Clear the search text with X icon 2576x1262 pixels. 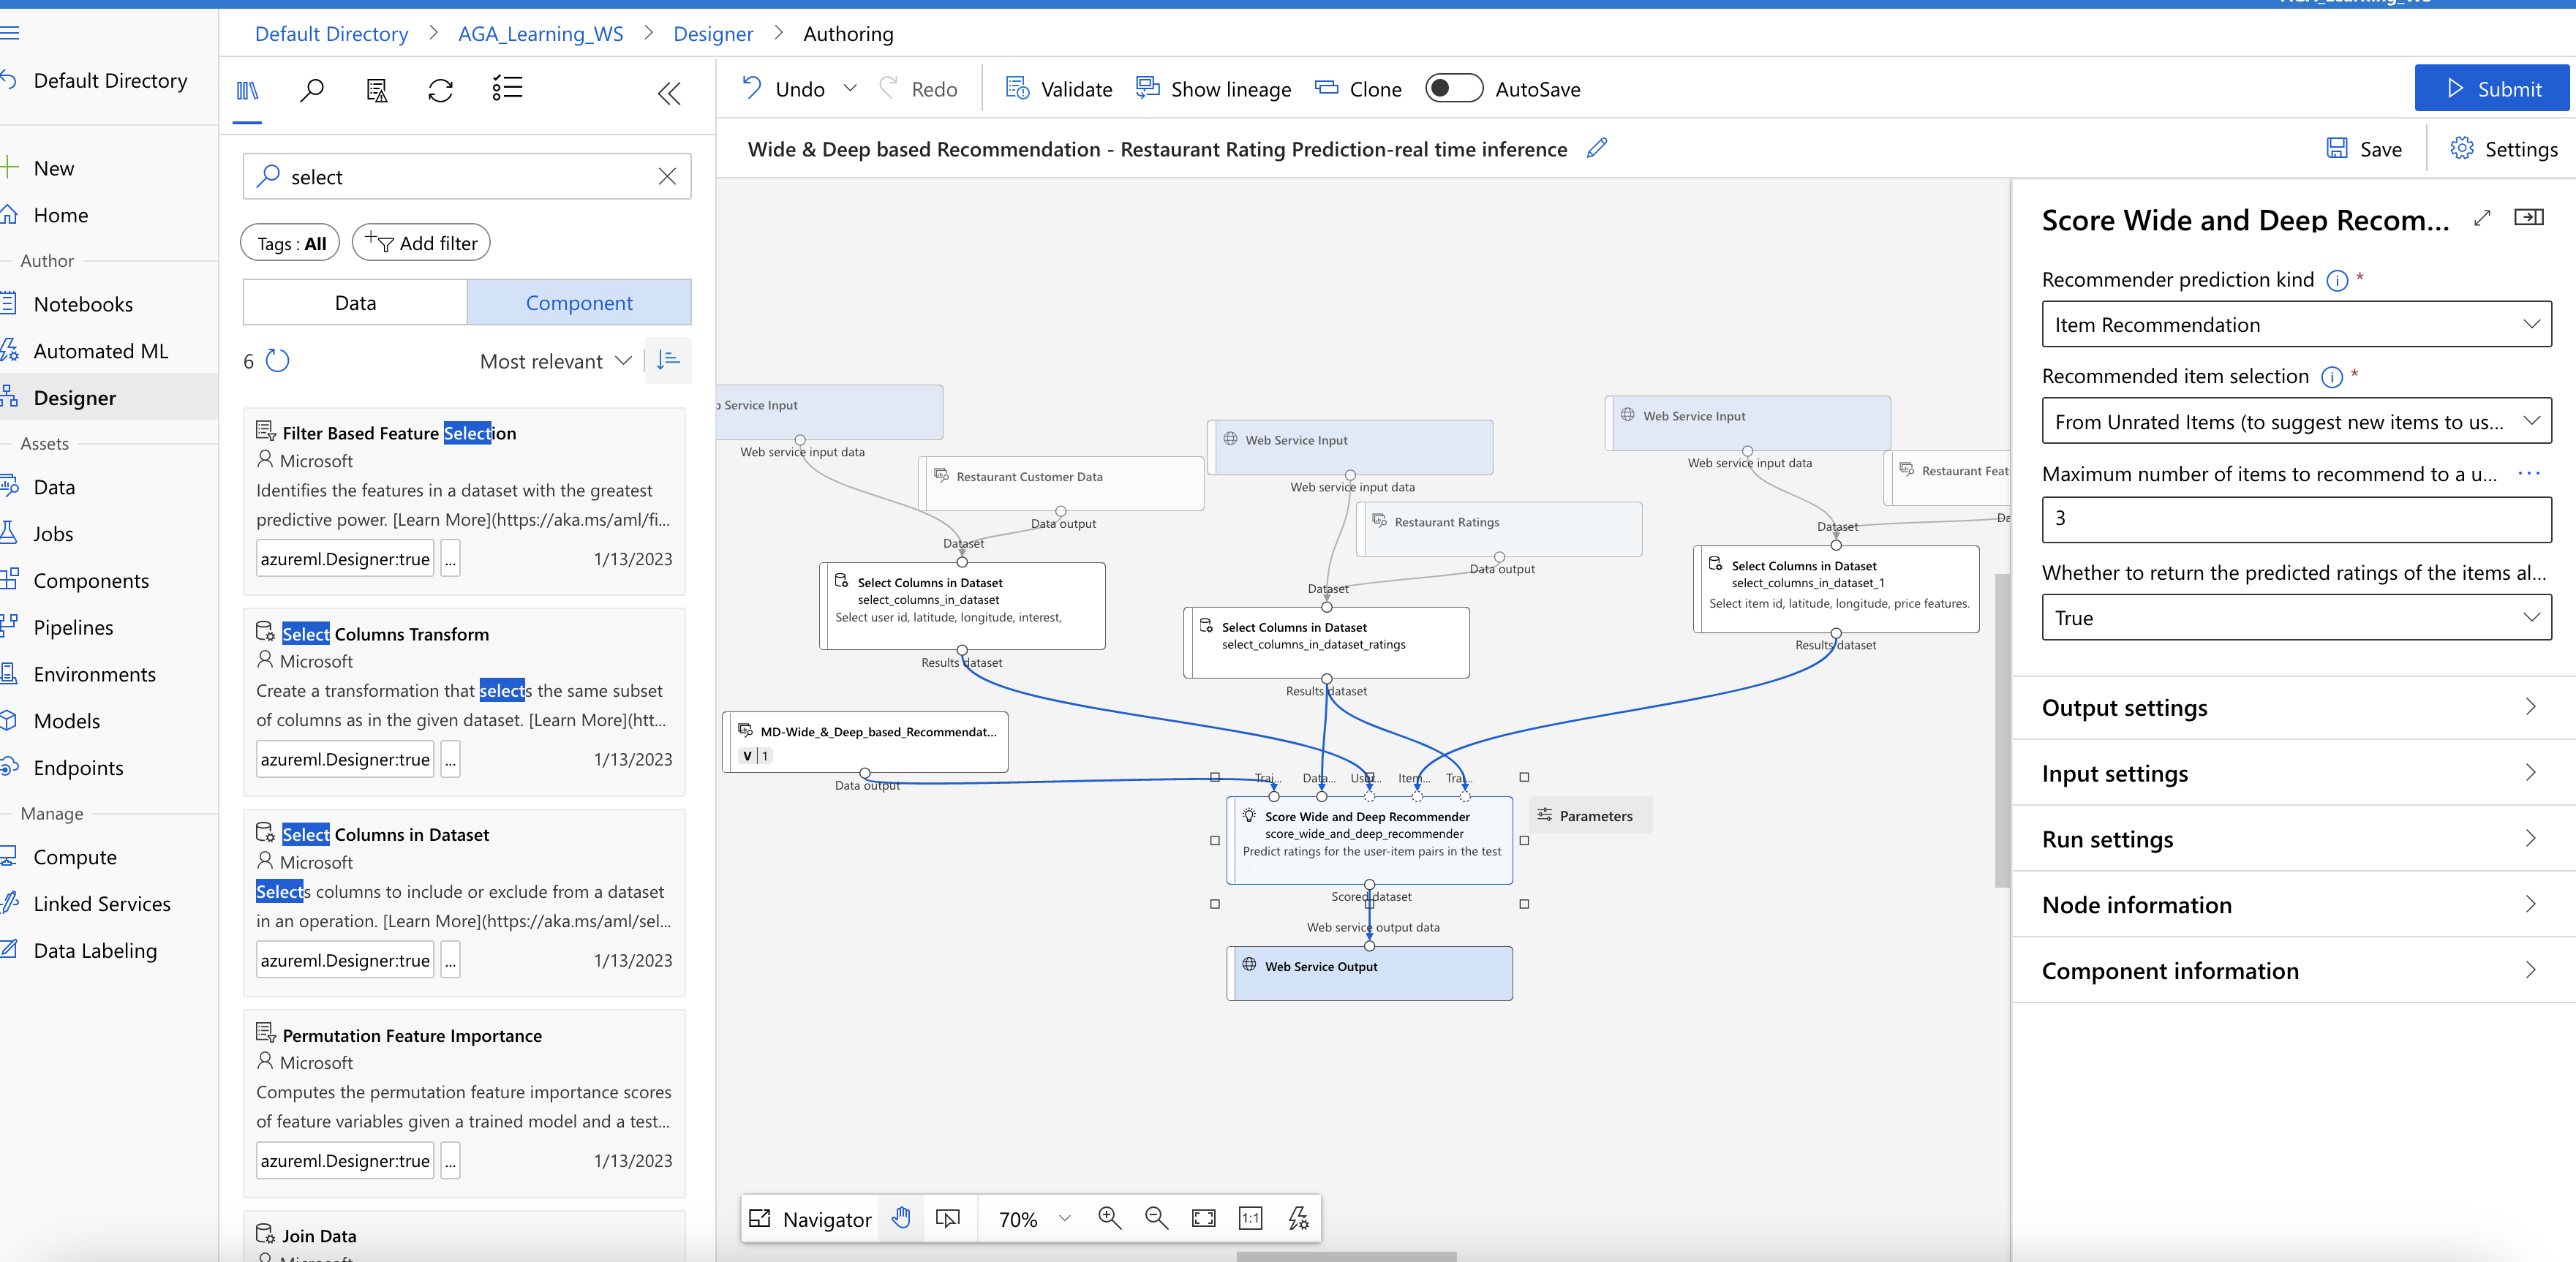pos(667,176)
